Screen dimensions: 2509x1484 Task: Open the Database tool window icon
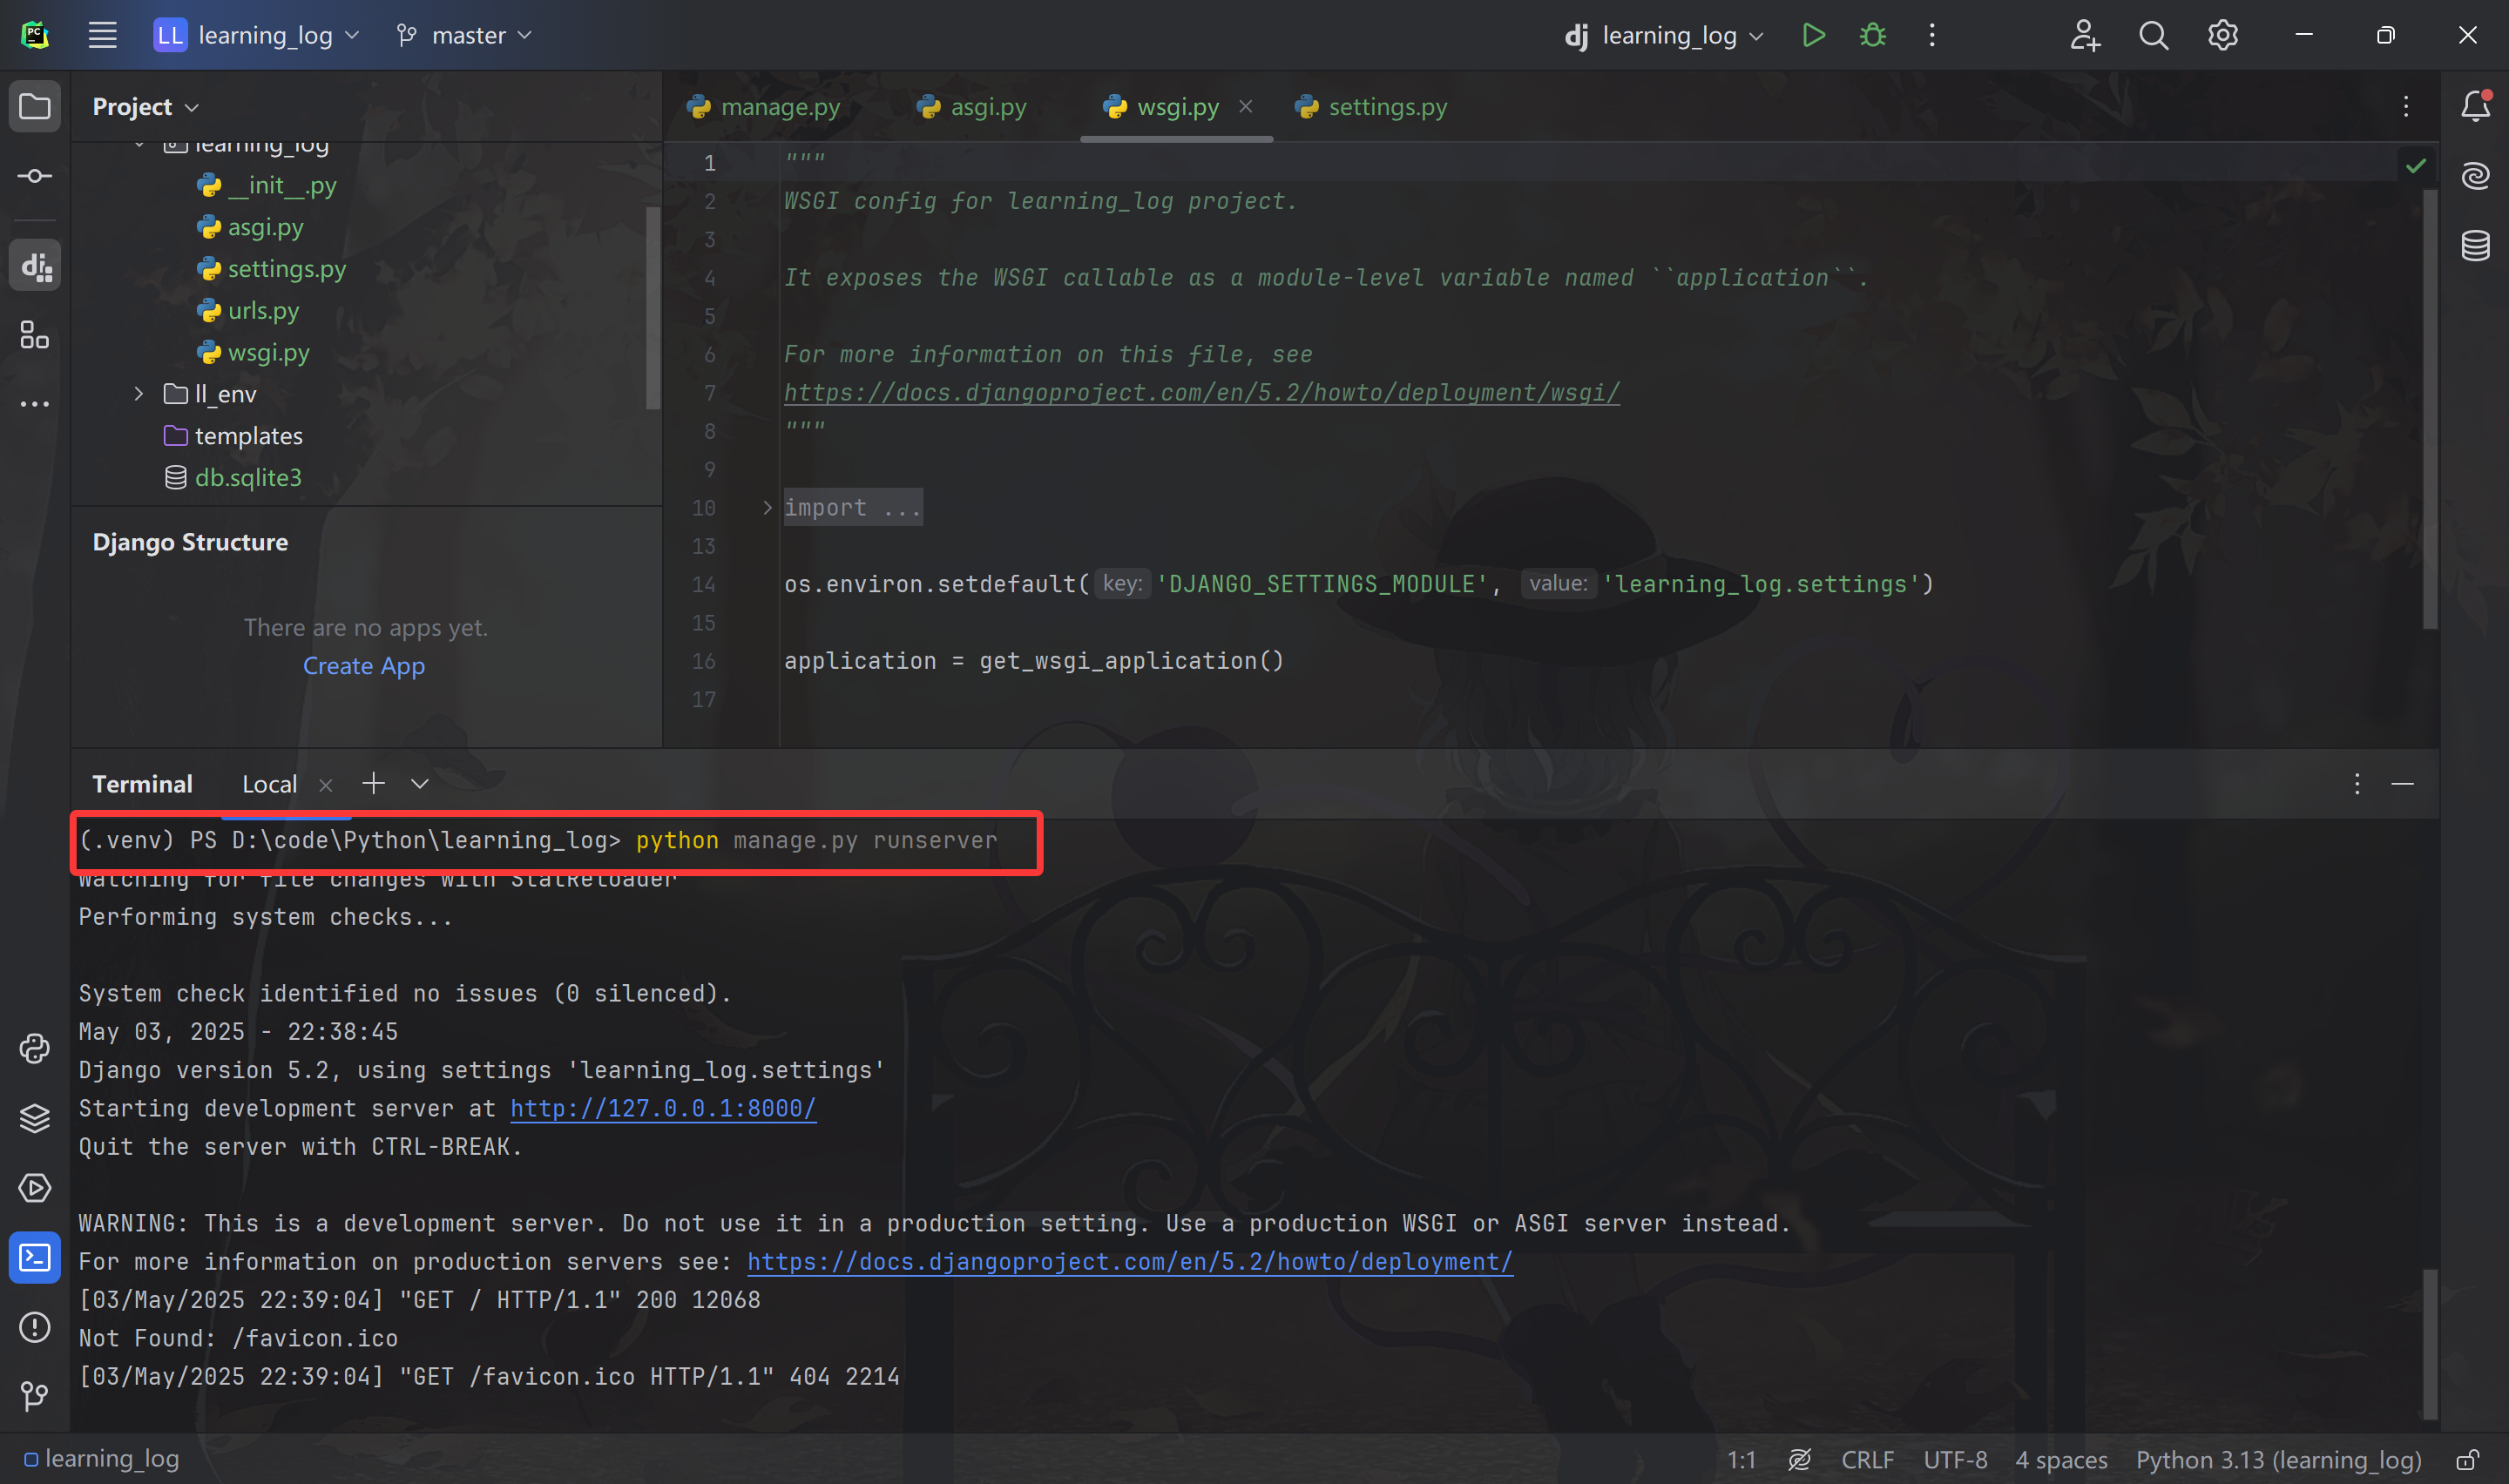coord(2475,245)
